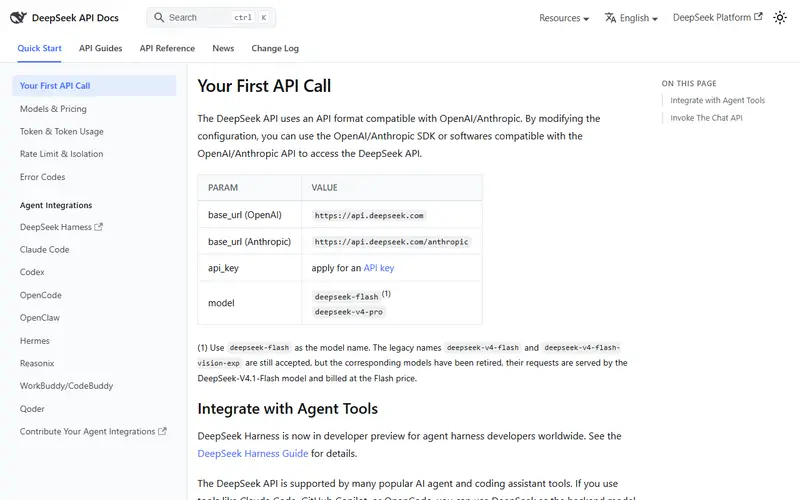Click the DeepSeek whale logo icon
This screenshot has width=800, height=500.
(x=18, y=17)
